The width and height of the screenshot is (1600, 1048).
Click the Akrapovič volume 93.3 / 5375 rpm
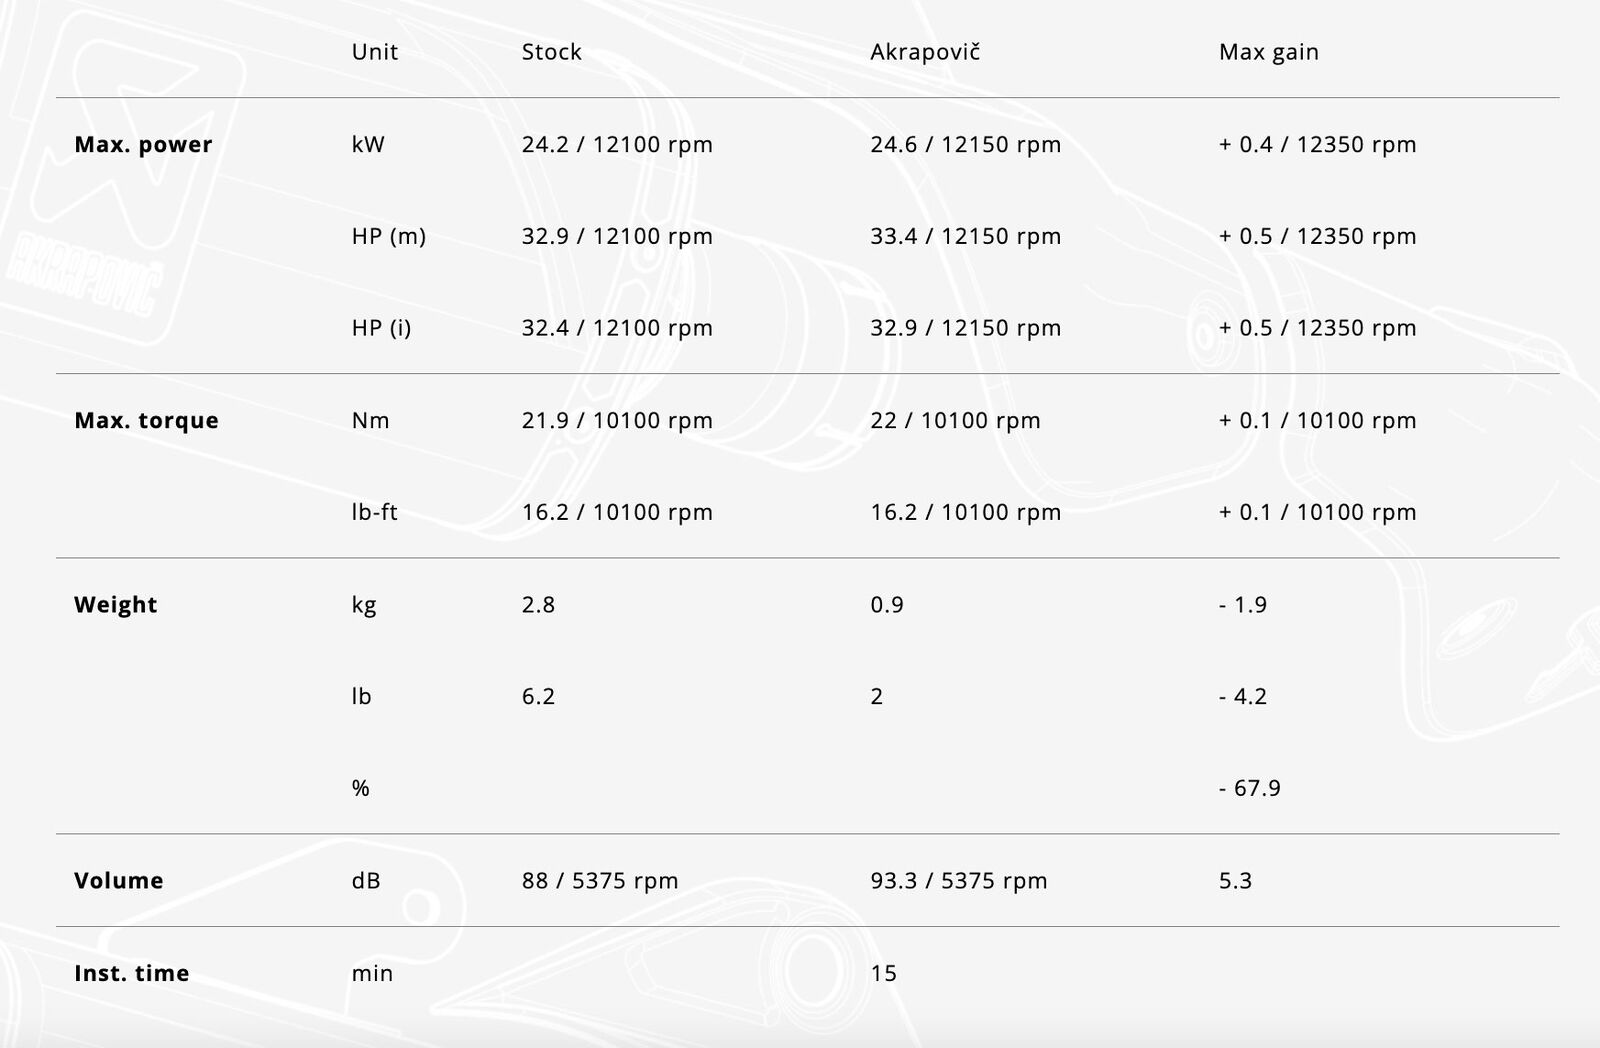tap(958, 881)
